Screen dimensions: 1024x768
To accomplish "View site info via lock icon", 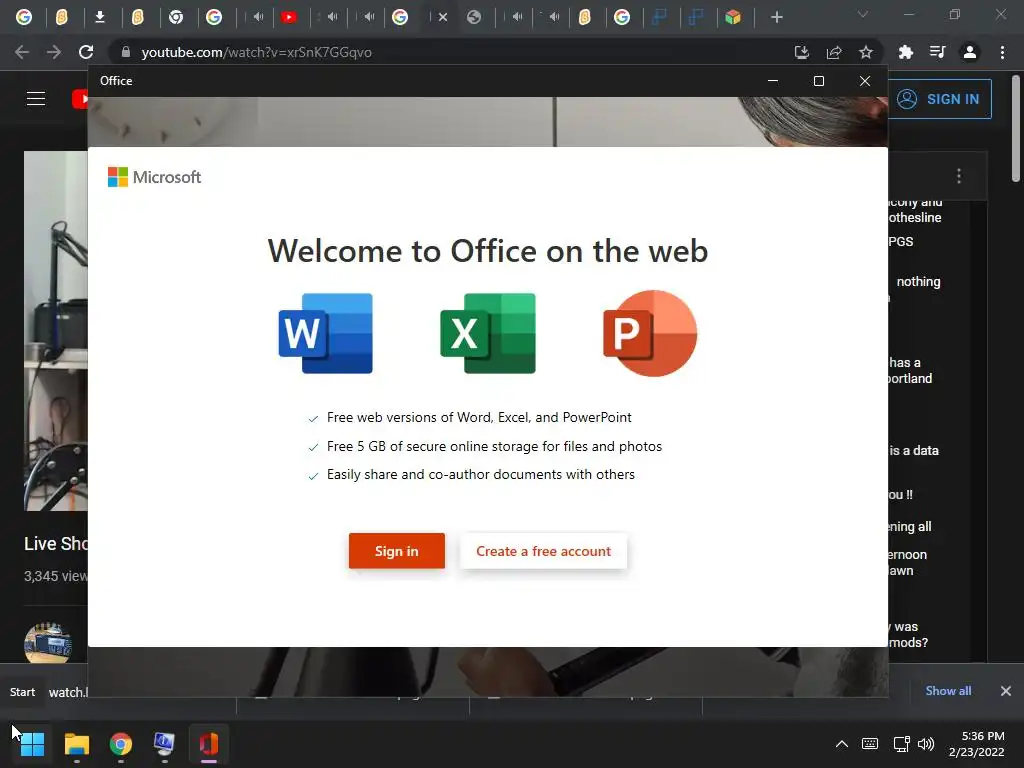I will click(125, 52).
